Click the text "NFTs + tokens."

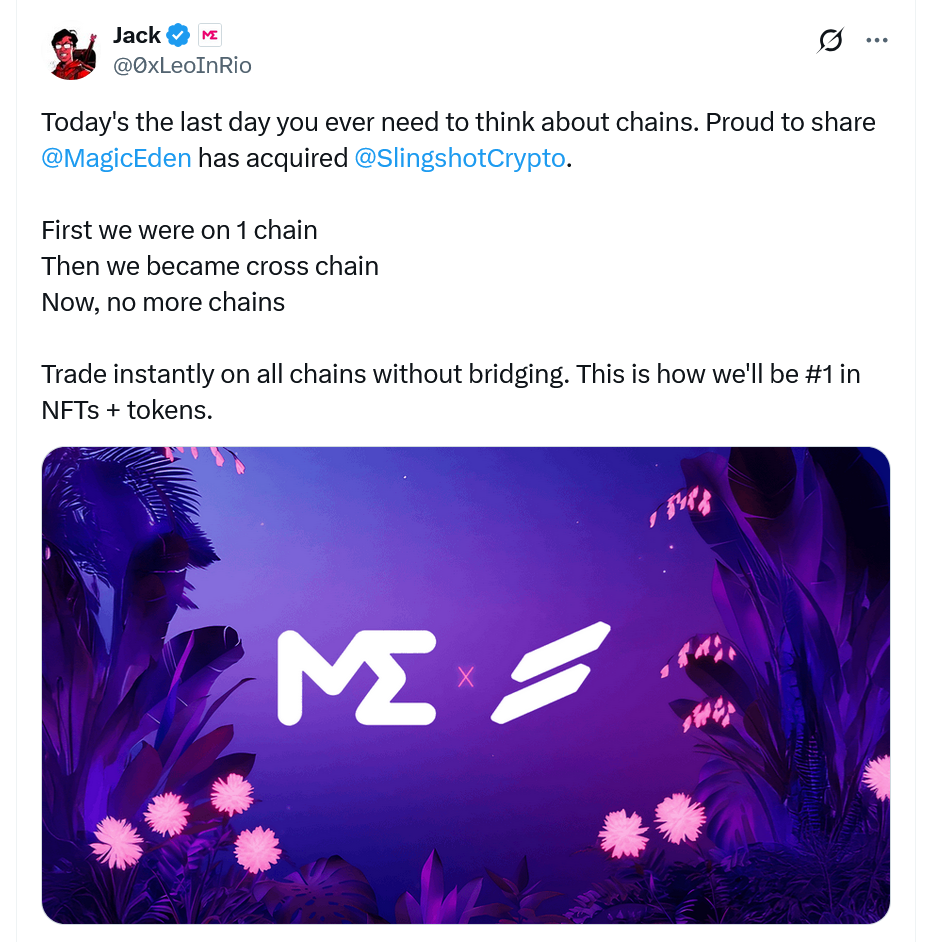pyautogui.click(x=127, y=410)
